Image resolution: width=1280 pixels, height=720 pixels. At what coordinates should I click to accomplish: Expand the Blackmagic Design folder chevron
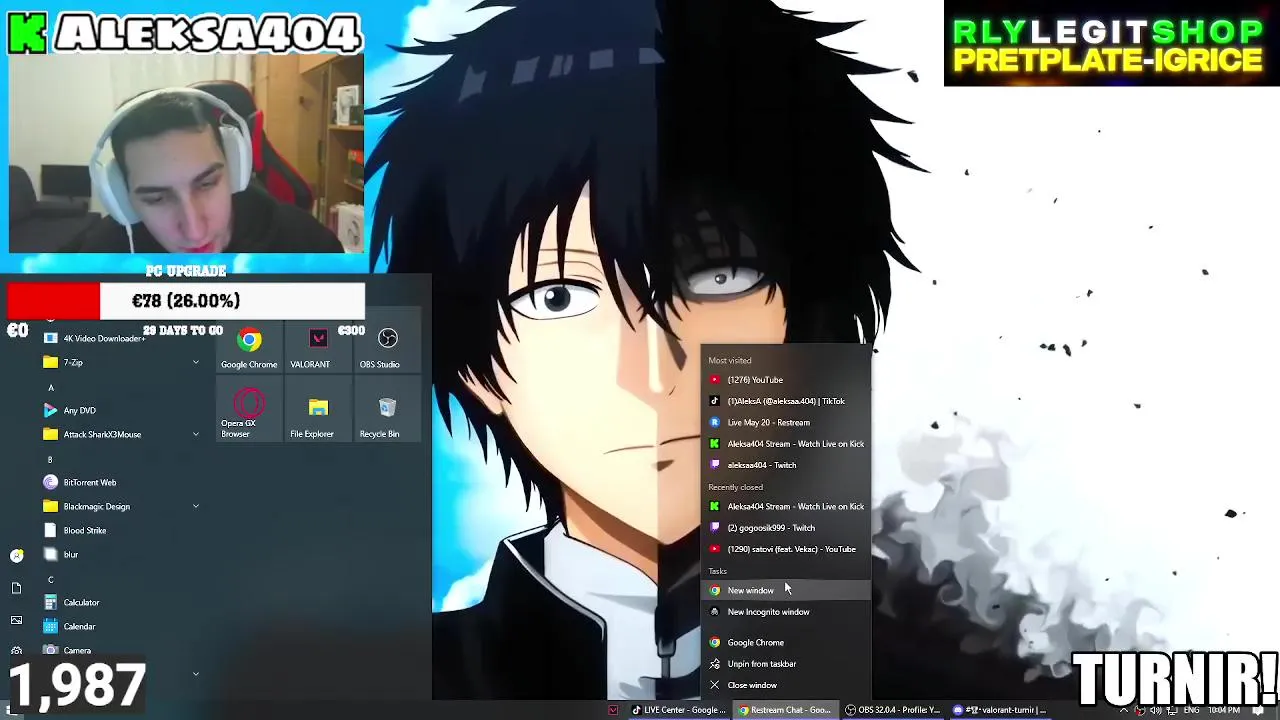[x=196, y=506]
